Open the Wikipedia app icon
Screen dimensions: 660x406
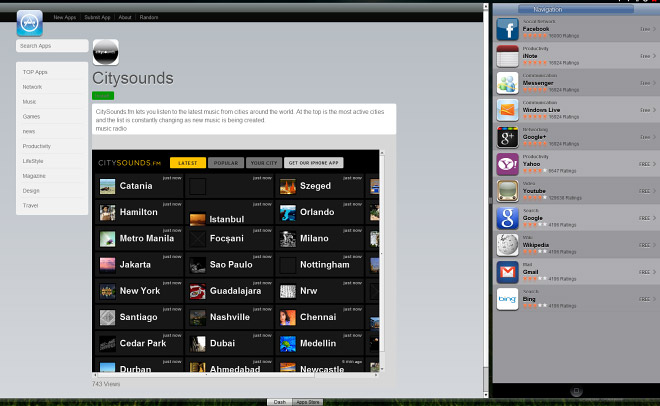507,245
